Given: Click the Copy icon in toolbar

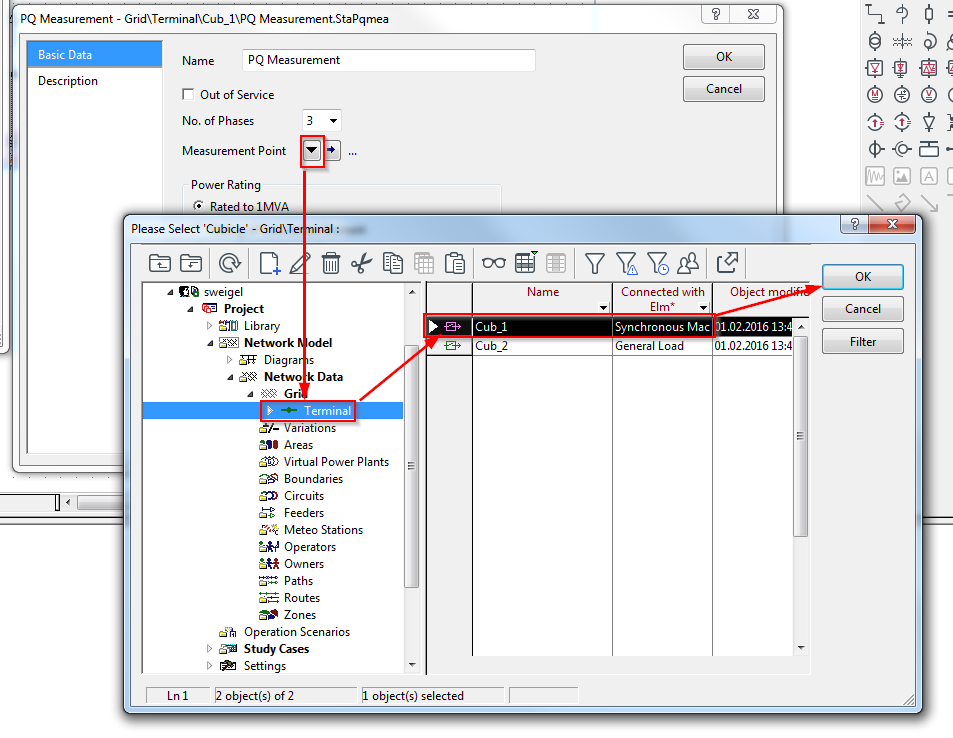Looking at the screenshot, I should coord(393,263).
